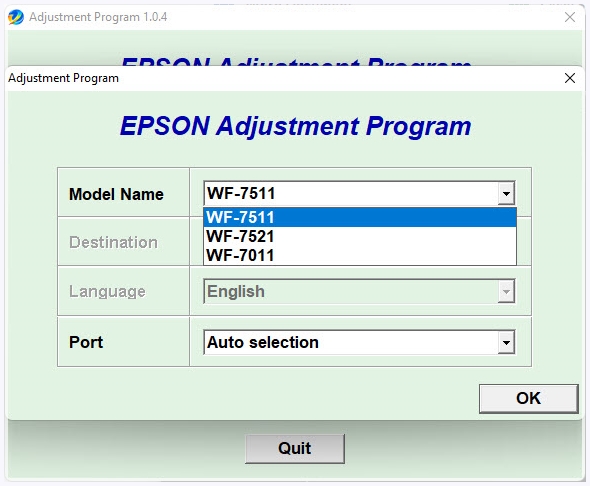The height and width of the screenshot is (486, 590).
Task: Click the English language field
Action: pos(359,292)
